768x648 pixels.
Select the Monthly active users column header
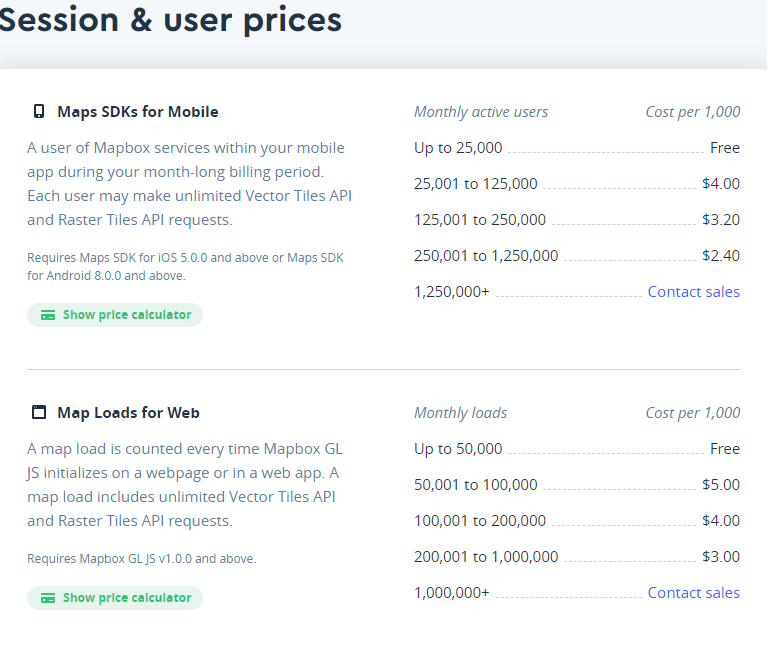pyautogui.click(x=481, y=112)
